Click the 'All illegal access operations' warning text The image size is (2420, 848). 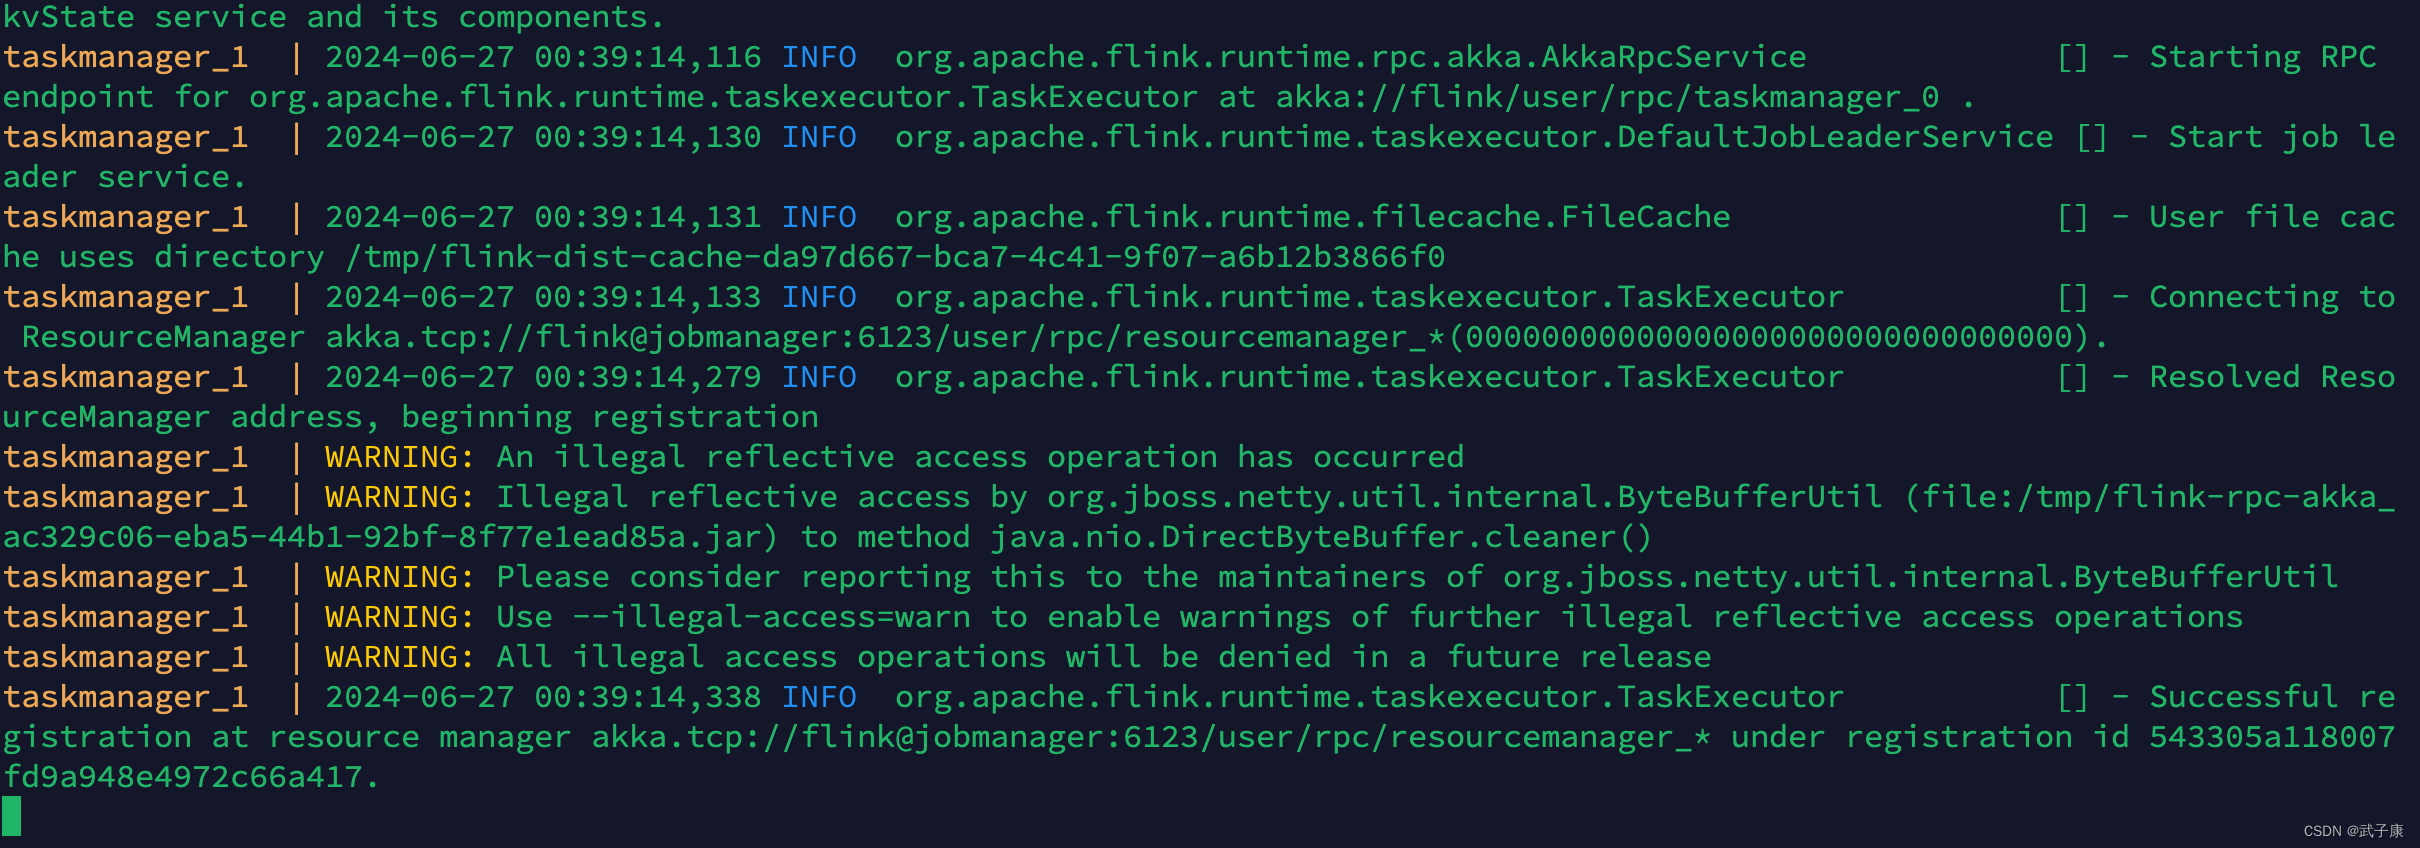1104,657
